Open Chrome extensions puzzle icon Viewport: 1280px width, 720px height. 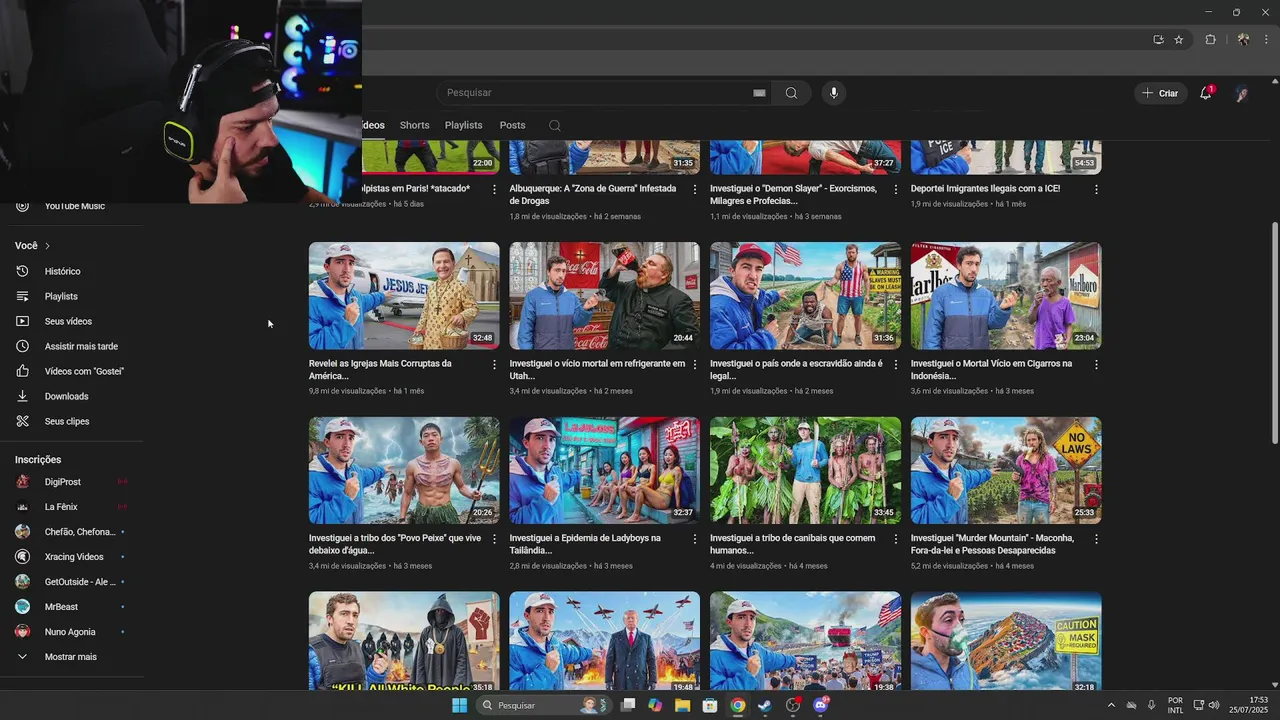[1210, 40]
